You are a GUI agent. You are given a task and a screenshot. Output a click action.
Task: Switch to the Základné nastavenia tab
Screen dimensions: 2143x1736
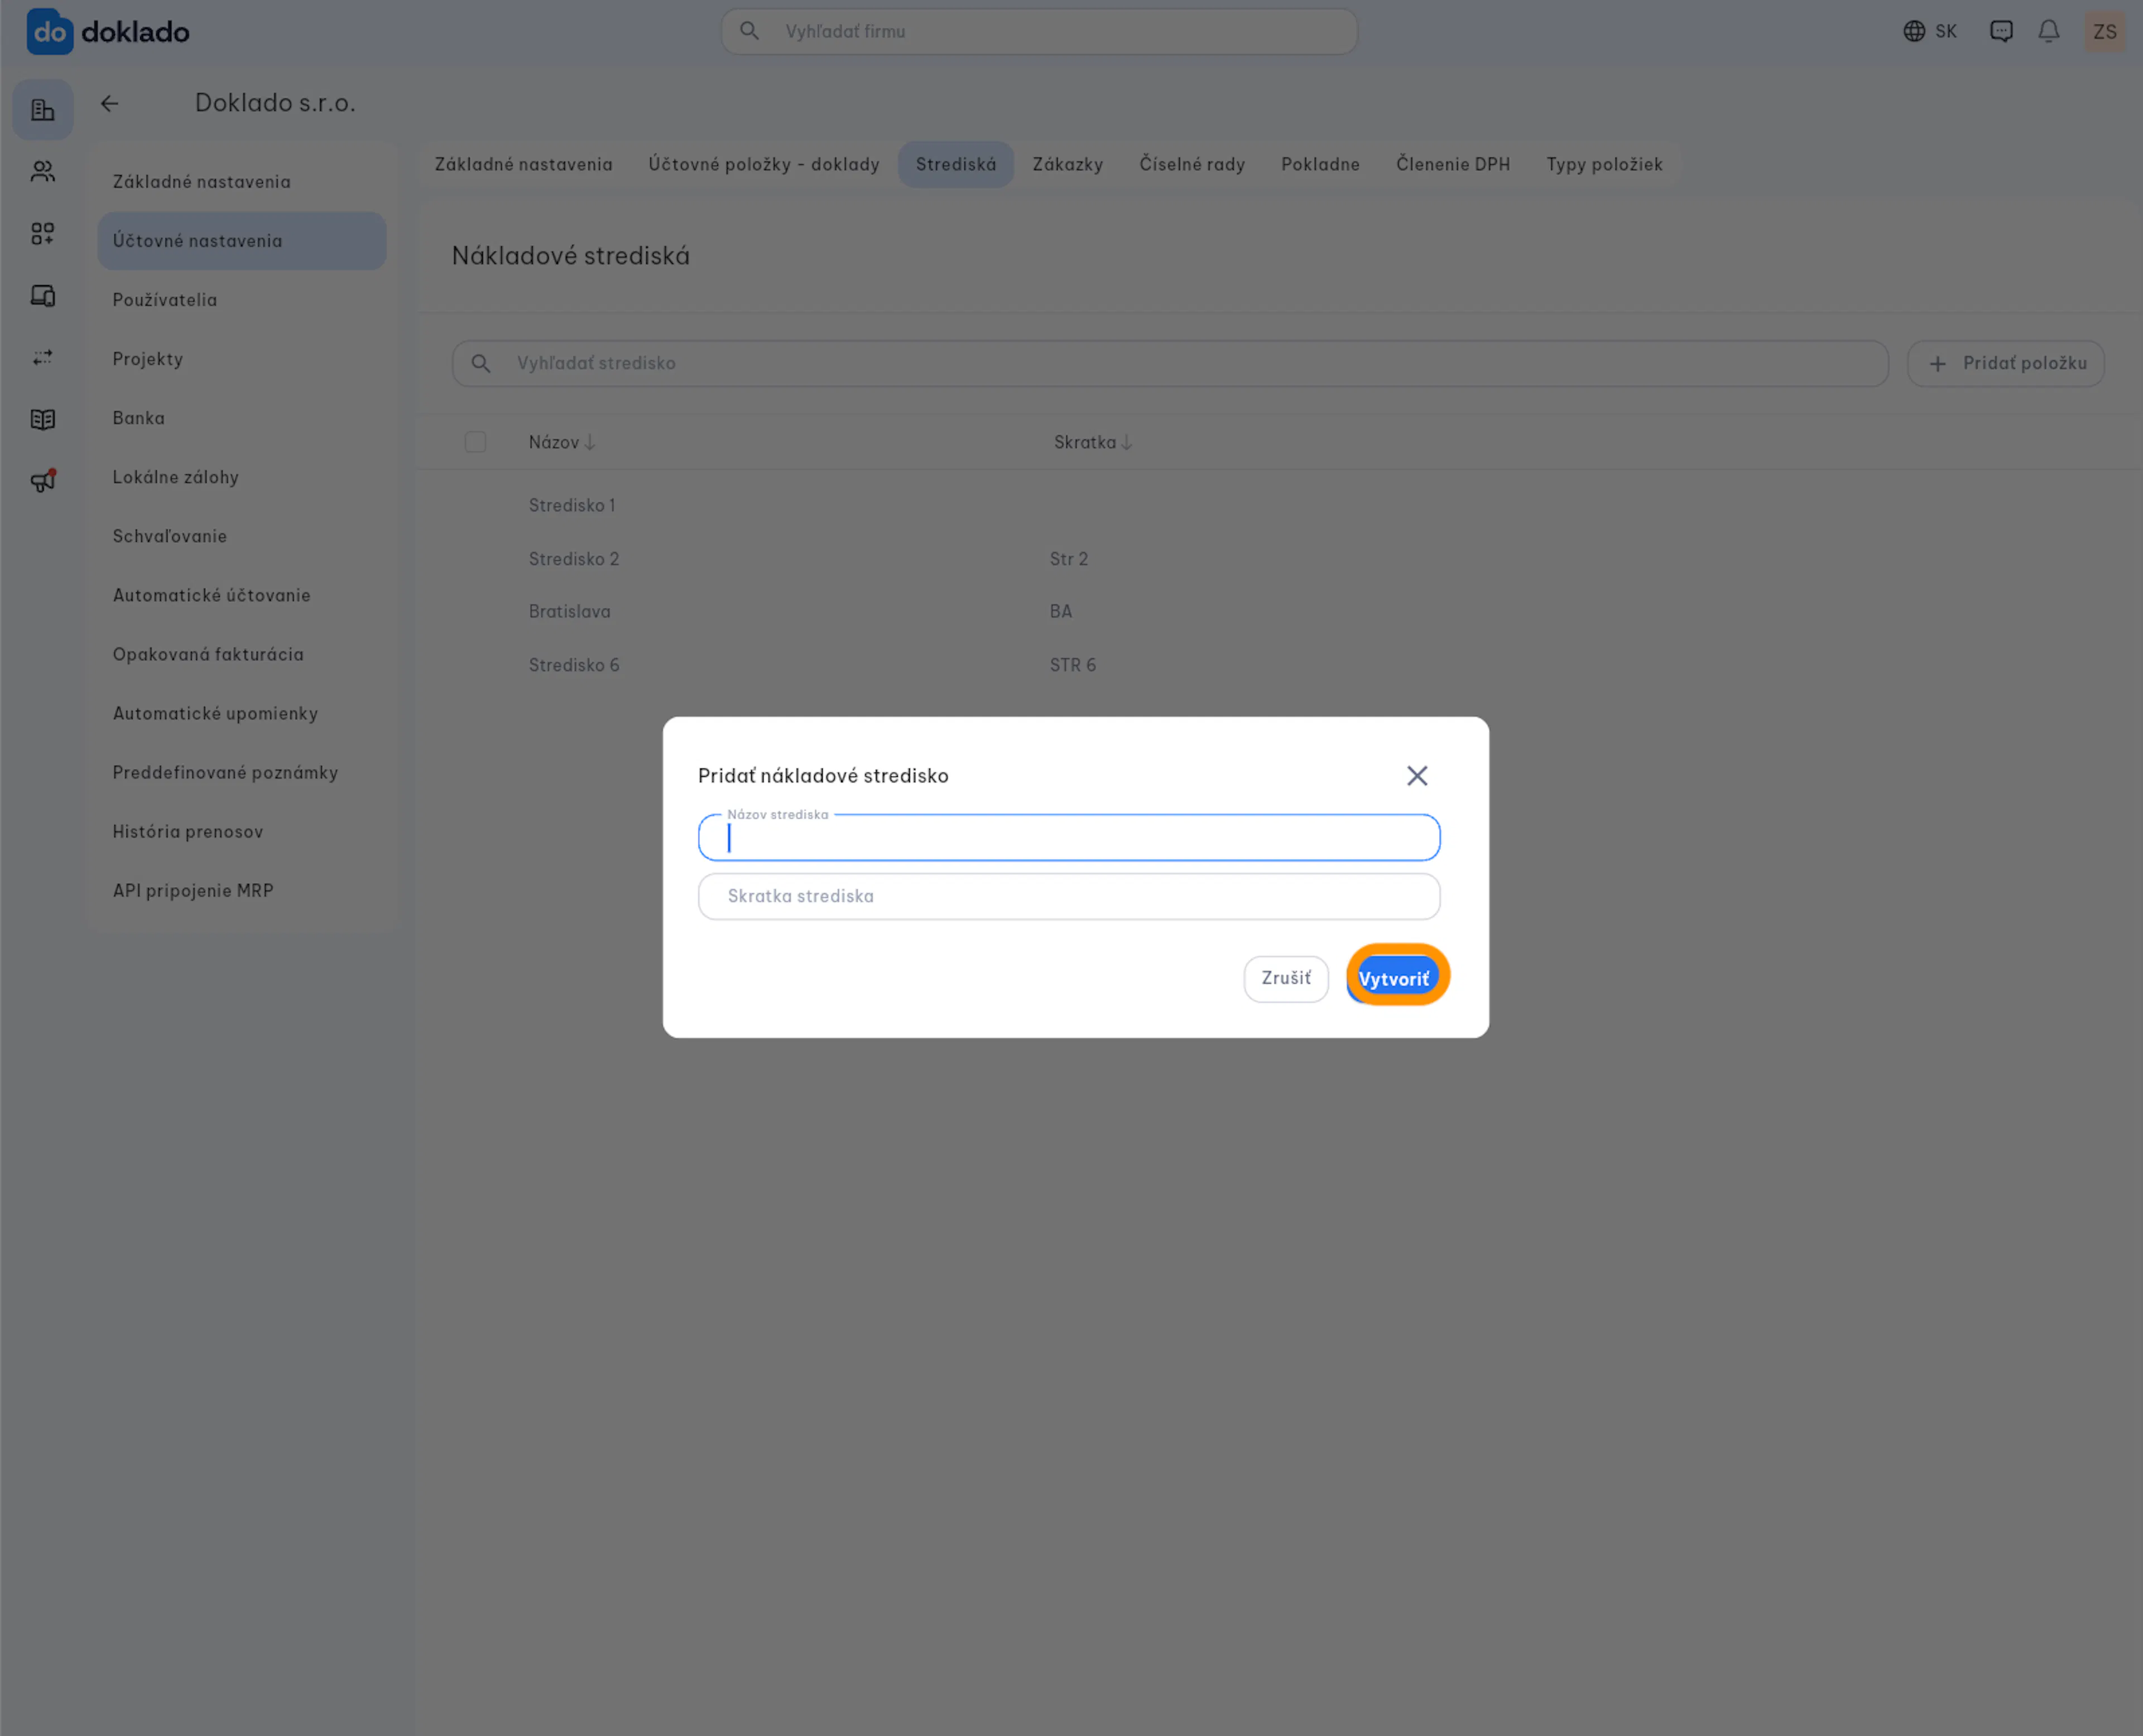coord(524,165)
